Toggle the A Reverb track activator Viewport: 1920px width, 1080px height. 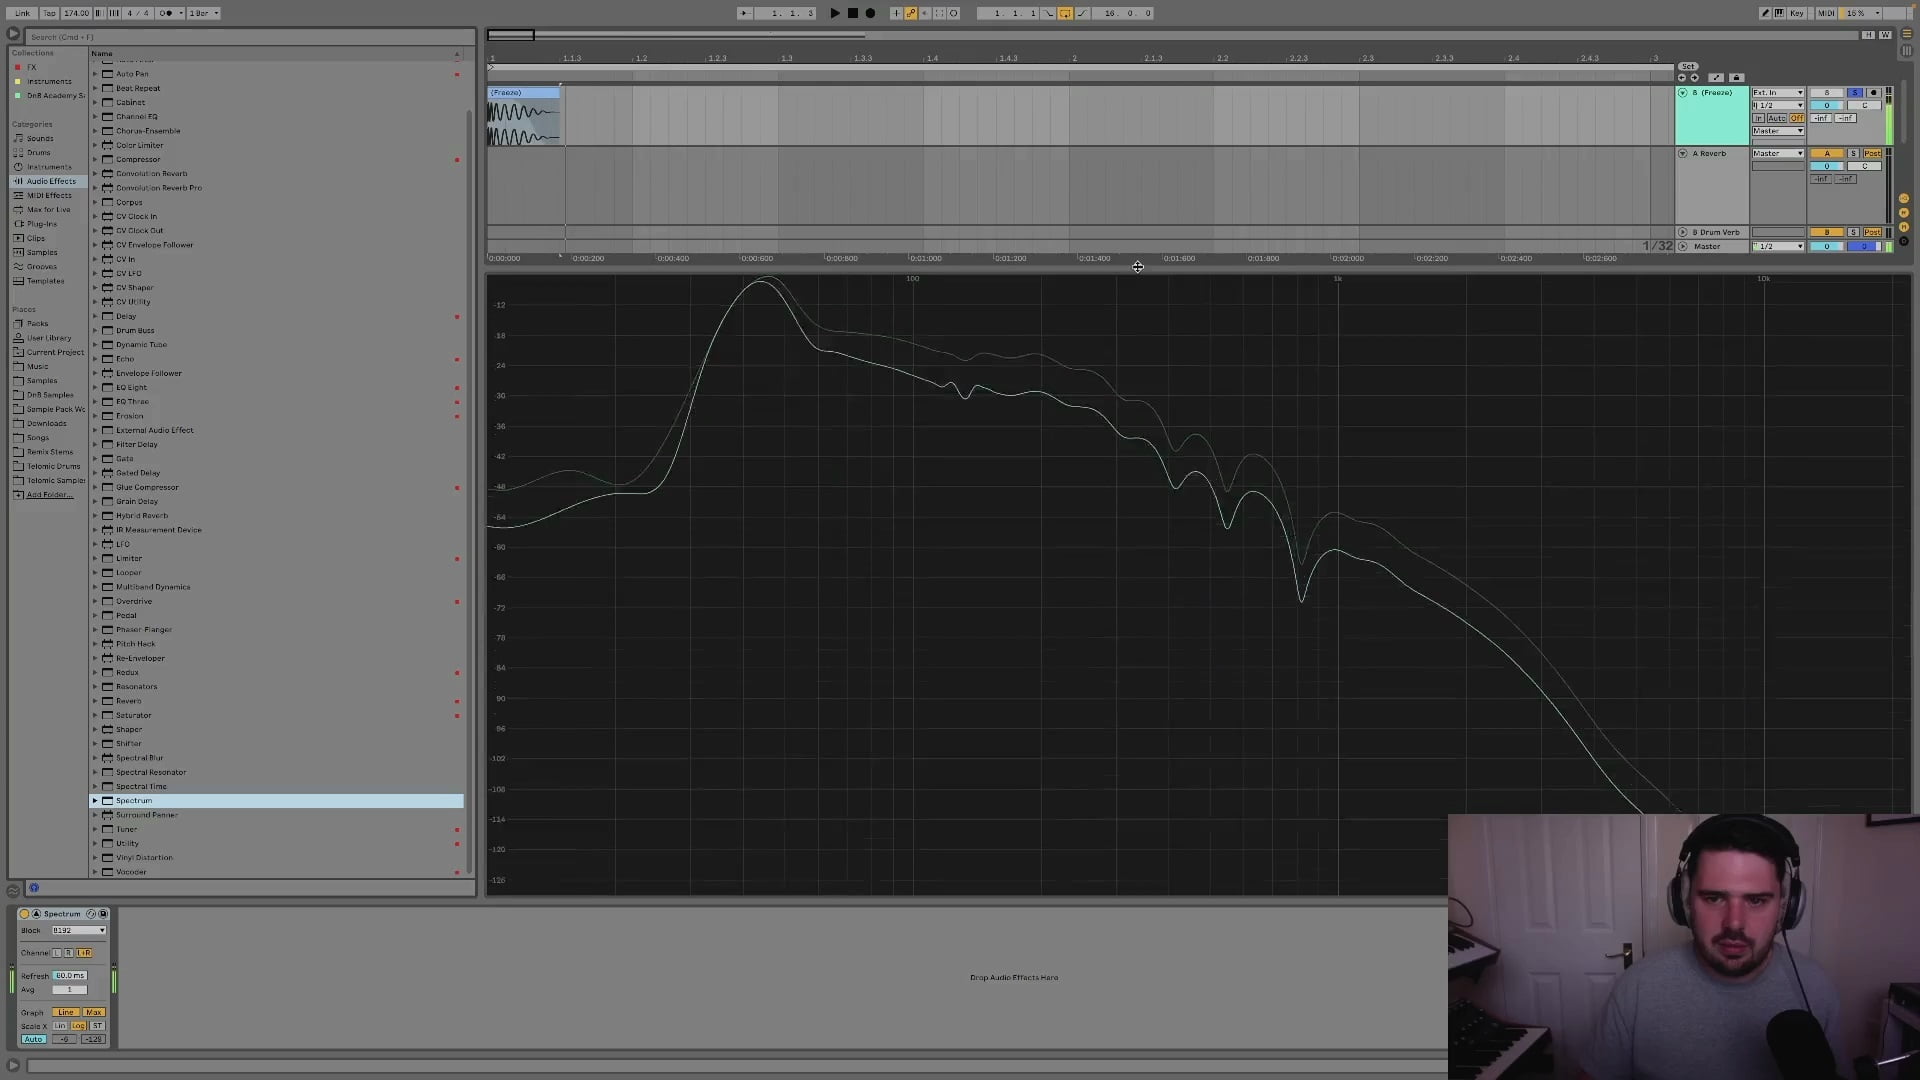click(x=1827, y=154)
